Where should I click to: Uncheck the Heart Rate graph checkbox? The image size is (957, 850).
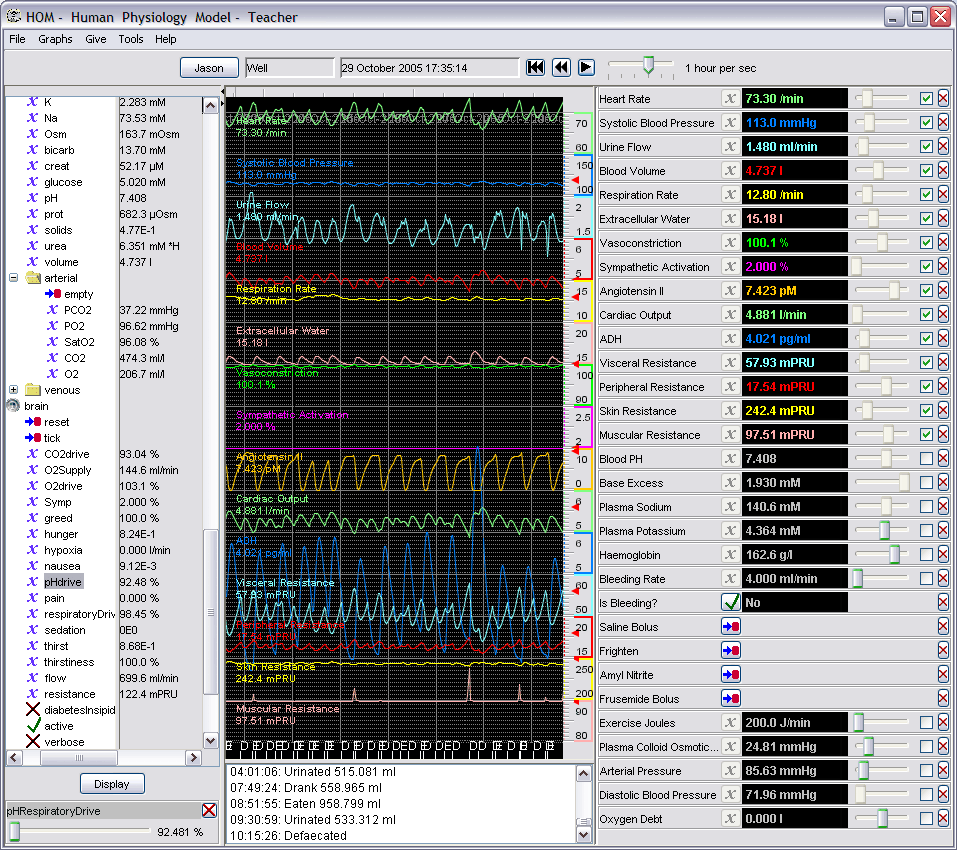[x=926, y=99]
